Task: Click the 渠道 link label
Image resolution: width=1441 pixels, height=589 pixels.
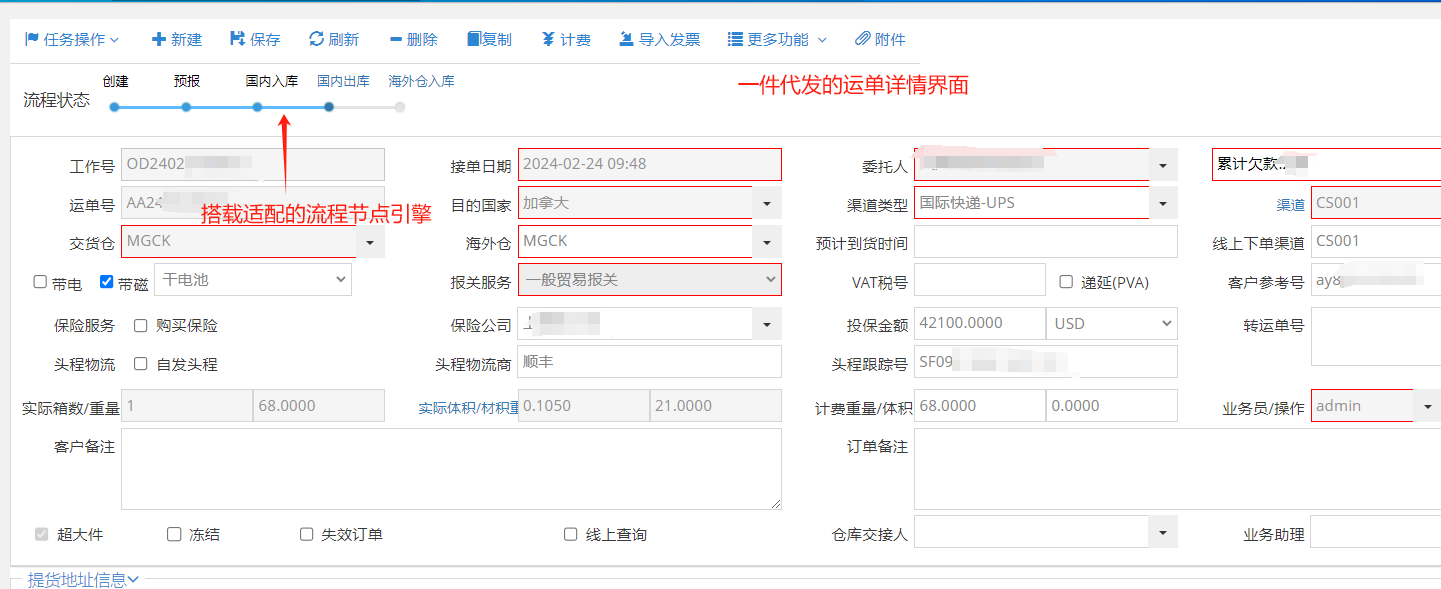Action: pyautogui.click(x=1290, y=205)
